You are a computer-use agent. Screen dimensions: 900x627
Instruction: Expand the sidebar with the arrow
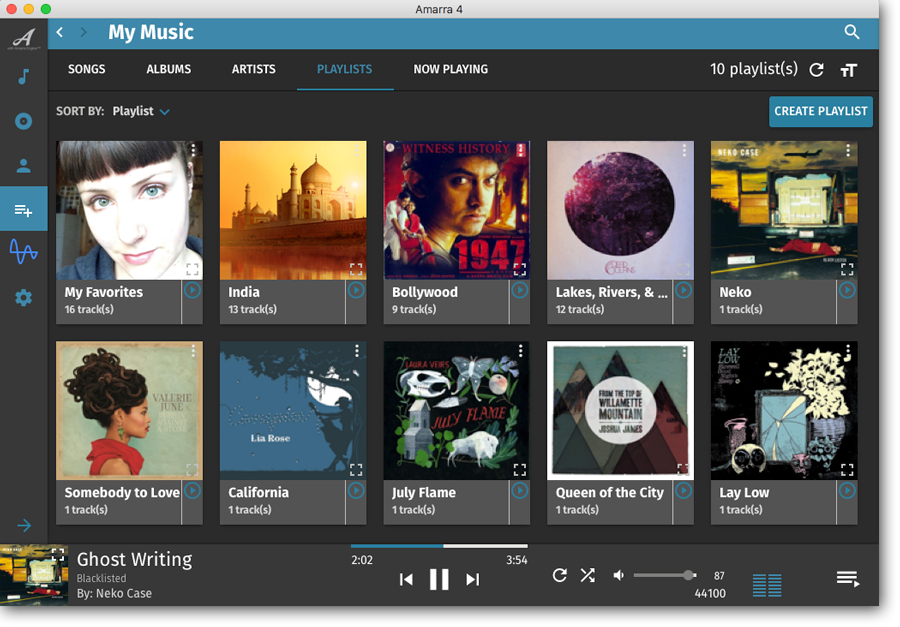[24, 525]
